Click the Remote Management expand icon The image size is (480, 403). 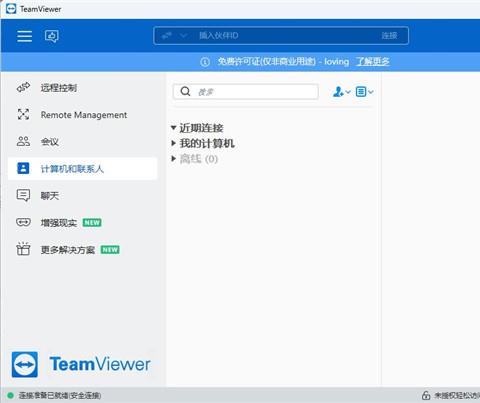pyautogui.click(x=23, y=115)
